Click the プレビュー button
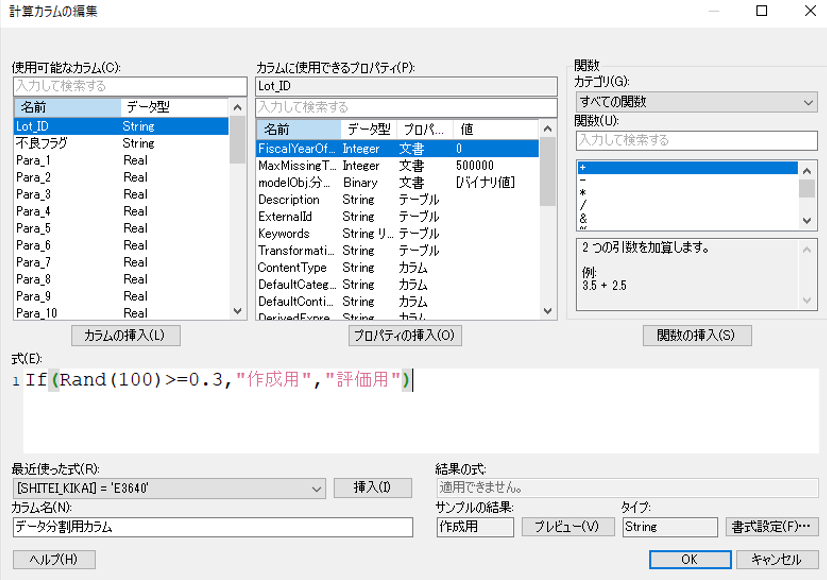This screenshot has width=827, height=580. [x=567, y=527]
